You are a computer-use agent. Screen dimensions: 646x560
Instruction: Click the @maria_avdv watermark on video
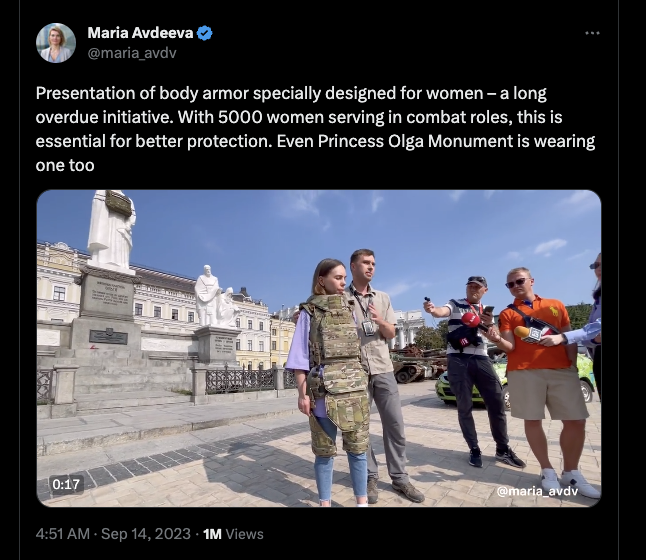[537, 491]
